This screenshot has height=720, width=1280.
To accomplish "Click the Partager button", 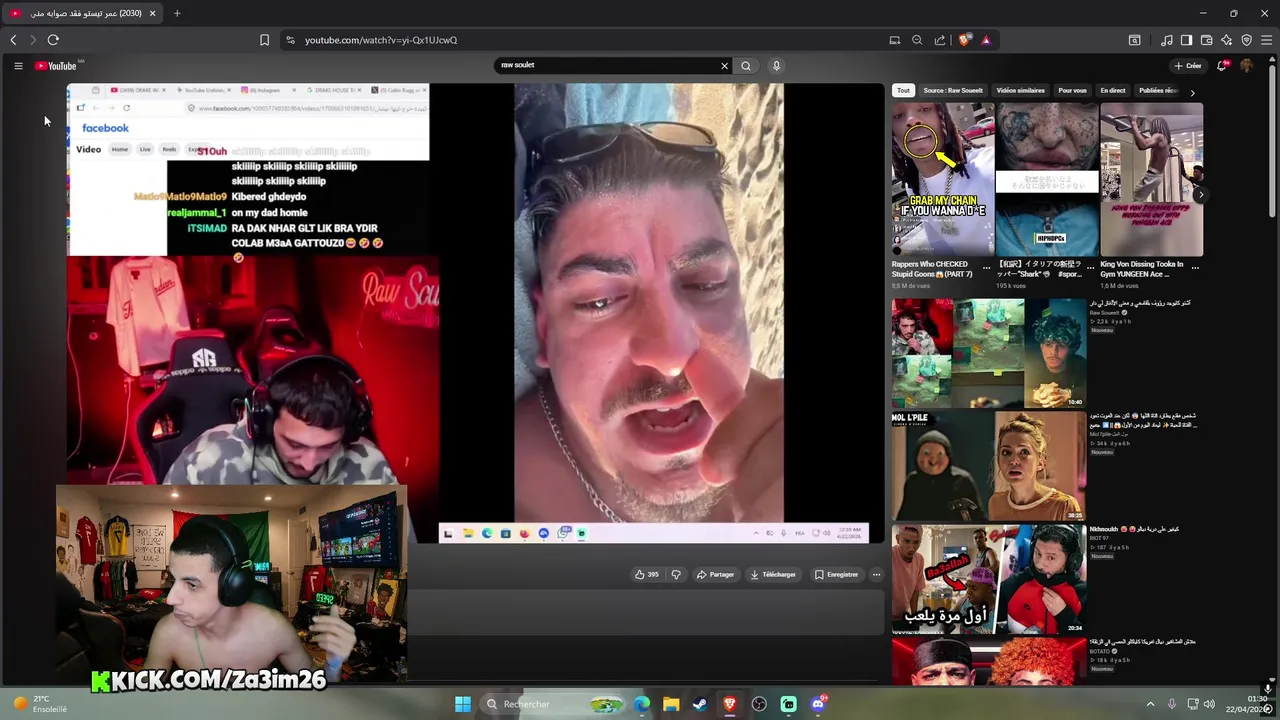I will click(715, 574).
